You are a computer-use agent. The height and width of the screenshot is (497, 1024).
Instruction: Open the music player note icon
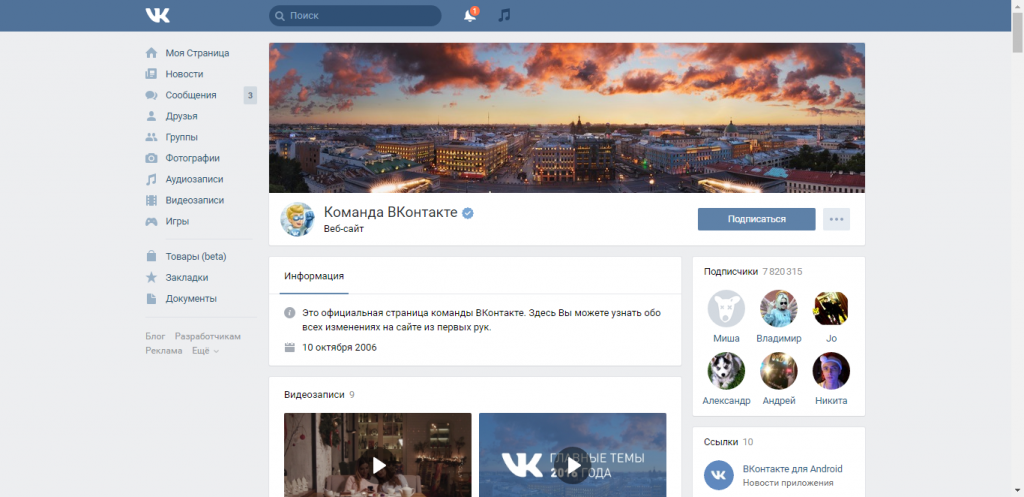click(504, 15)
